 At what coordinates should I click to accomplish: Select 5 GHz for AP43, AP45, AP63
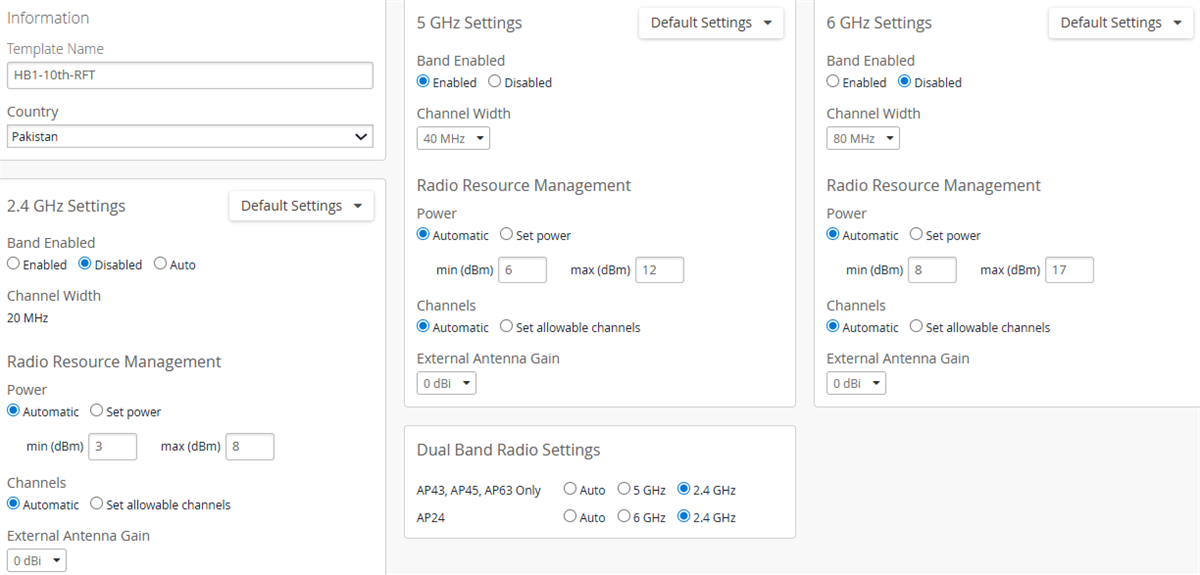[x=624, y=490]
